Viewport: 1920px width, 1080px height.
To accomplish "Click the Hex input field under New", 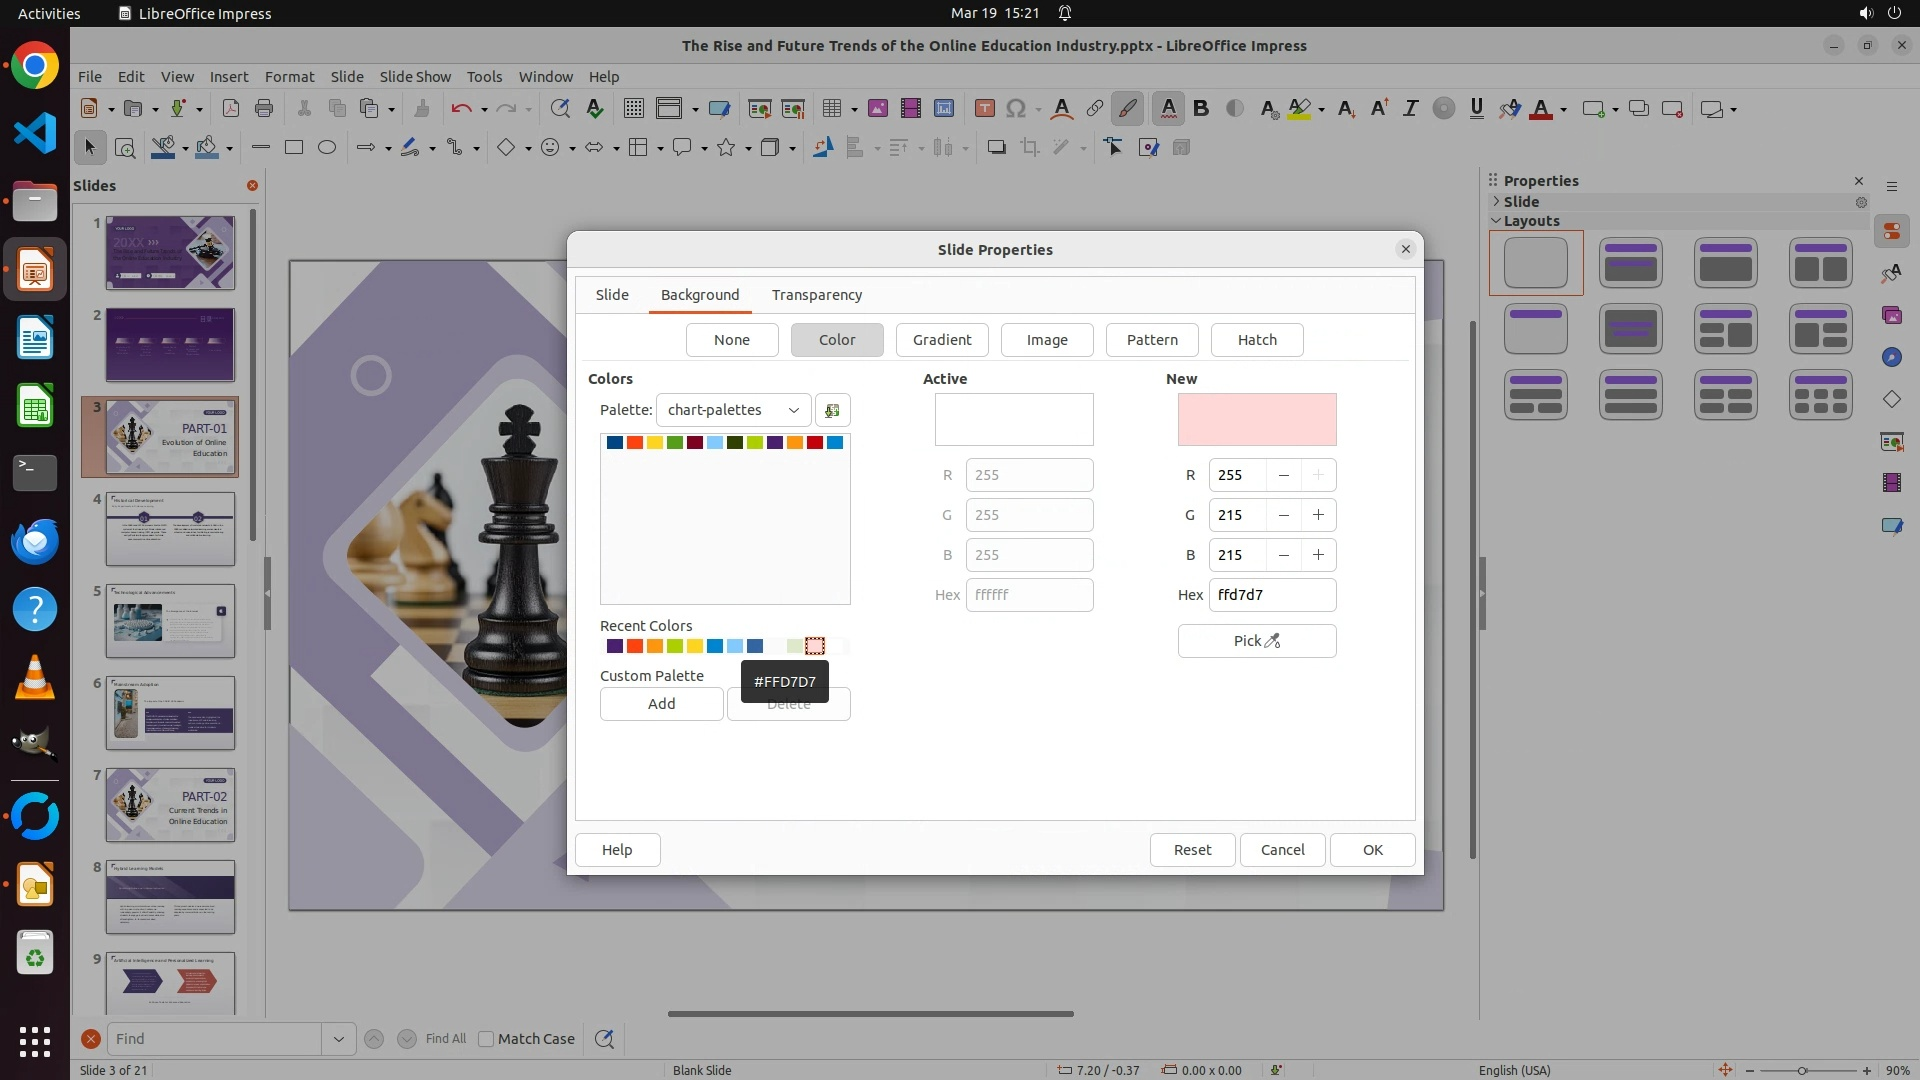I will point(1271,595).
